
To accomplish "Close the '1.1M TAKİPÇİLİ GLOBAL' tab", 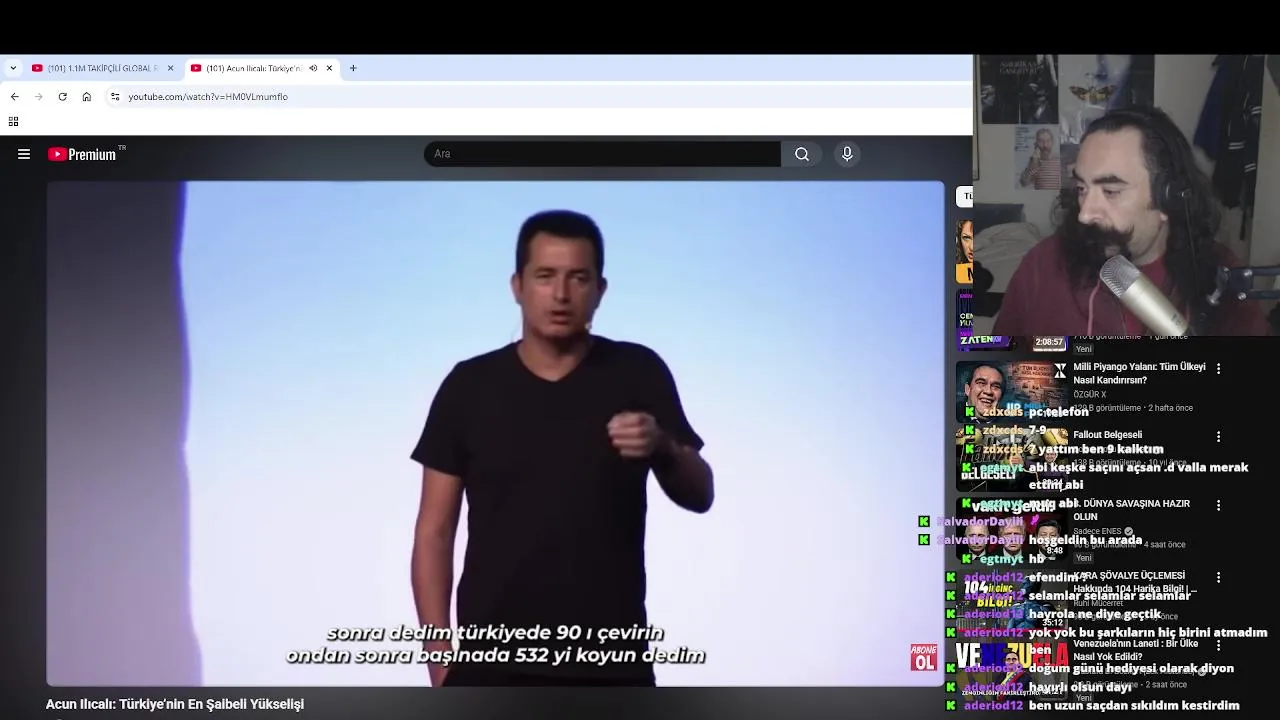I will 170,68.
